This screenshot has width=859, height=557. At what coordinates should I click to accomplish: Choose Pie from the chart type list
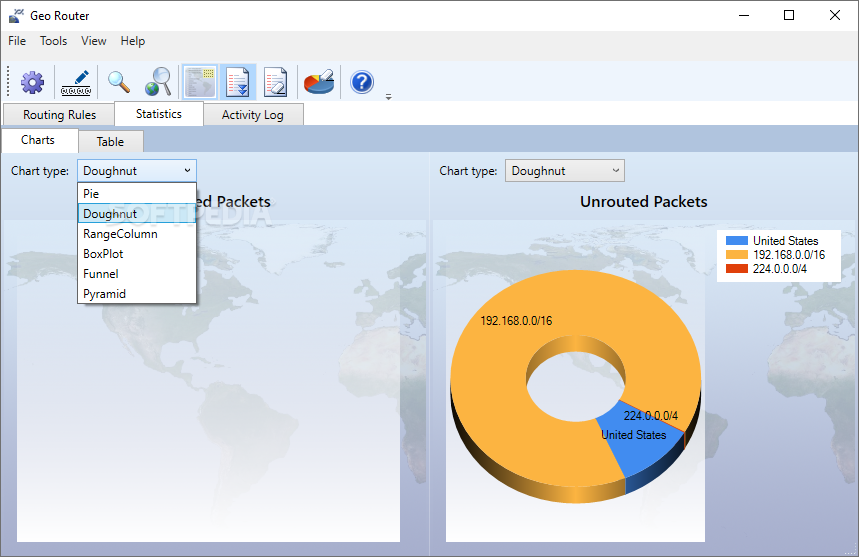[x=137, y=194]
